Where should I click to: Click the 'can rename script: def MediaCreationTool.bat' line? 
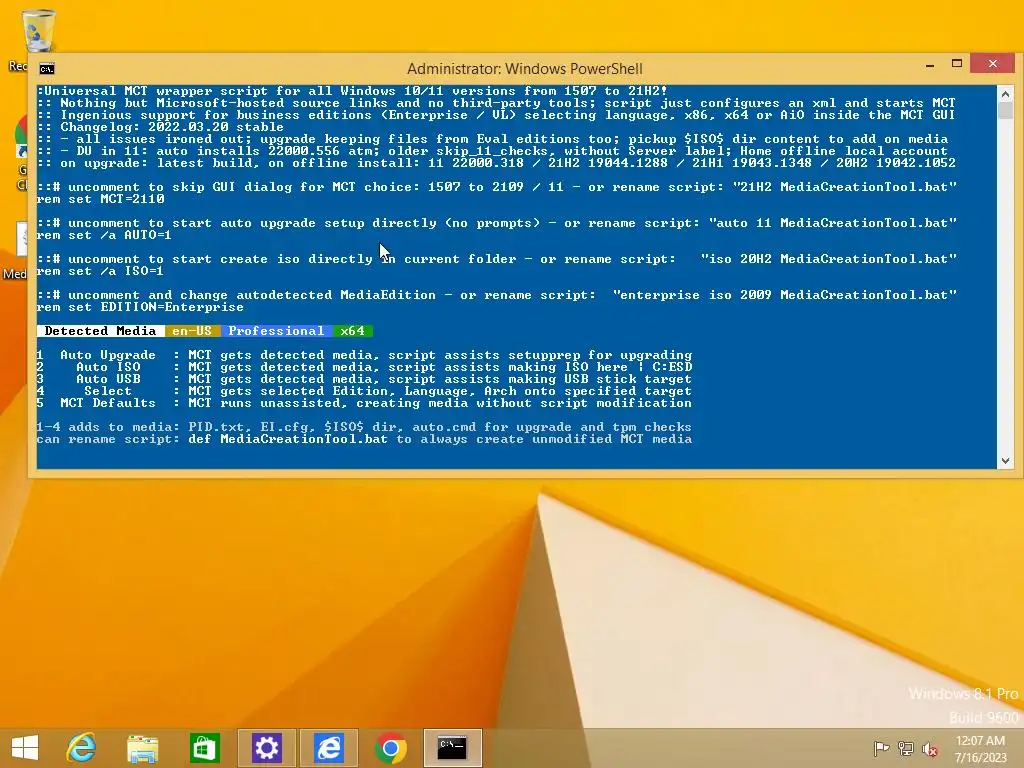click(364, 439)
